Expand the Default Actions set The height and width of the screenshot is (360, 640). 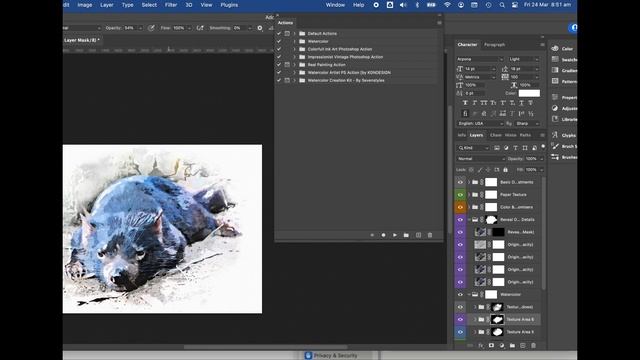pyautogui.click(x=294, y=33)
